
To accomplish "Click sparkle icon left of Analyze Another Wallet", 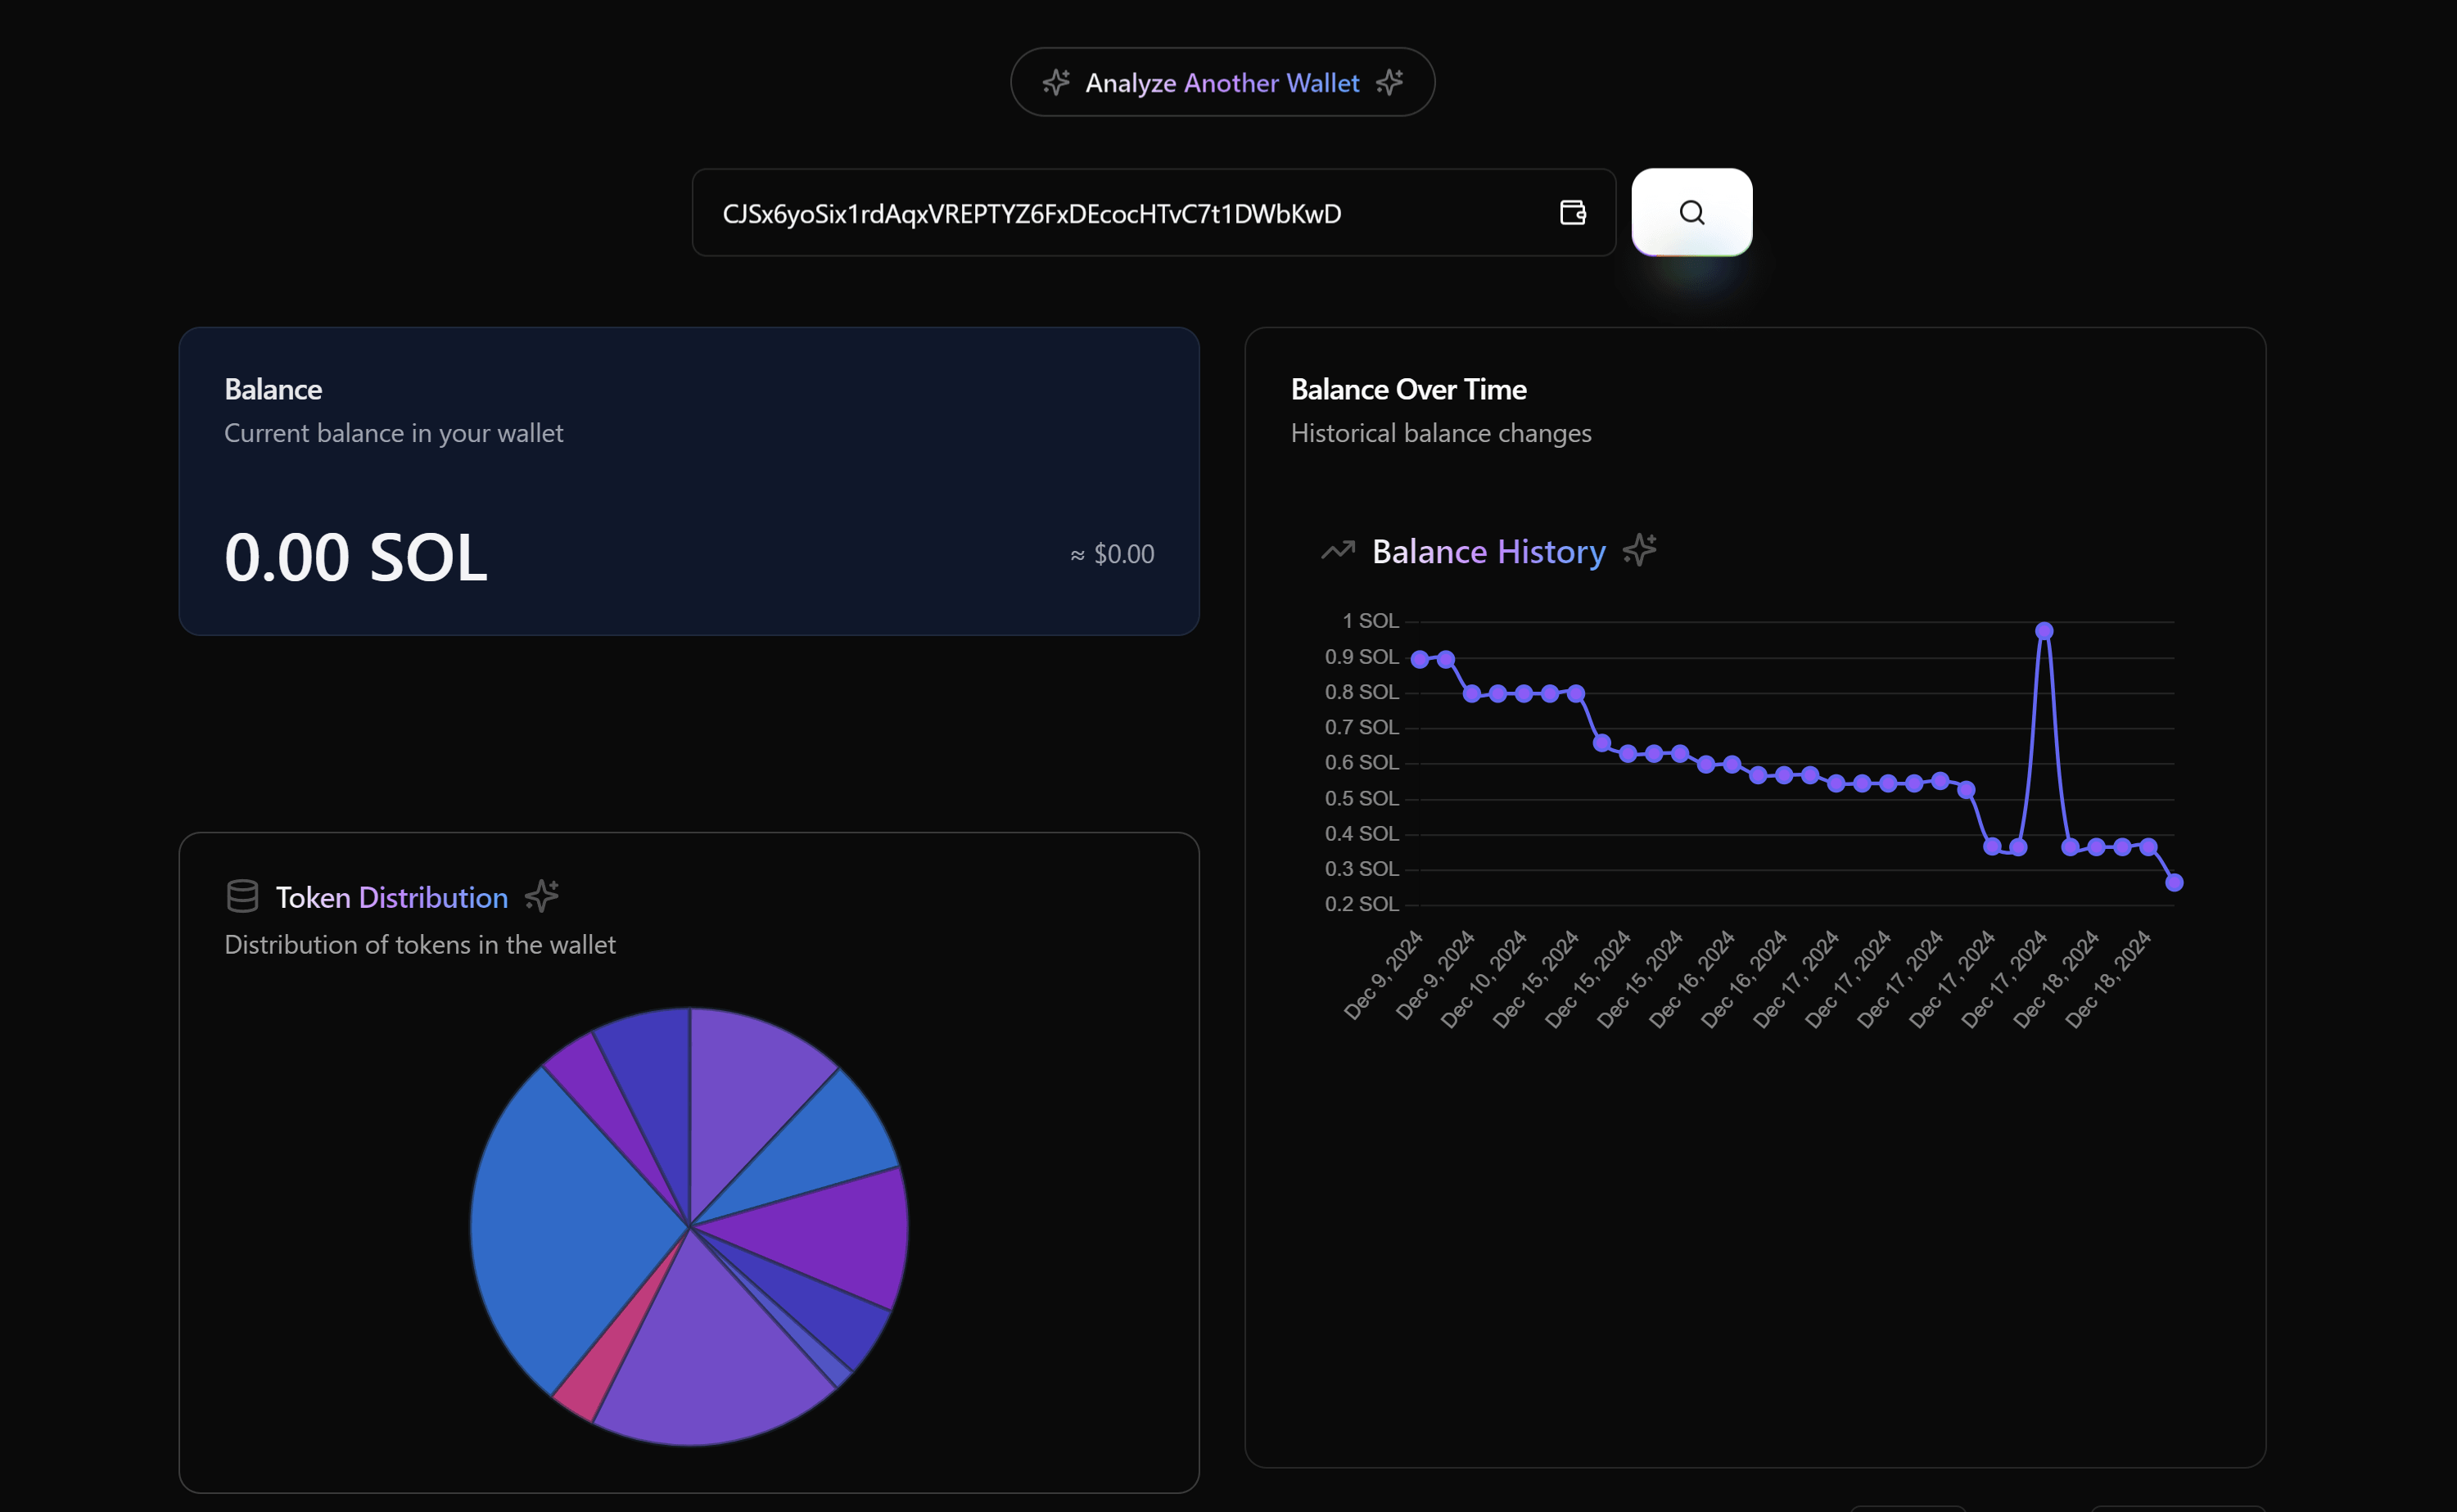I will click(1055, 82).
